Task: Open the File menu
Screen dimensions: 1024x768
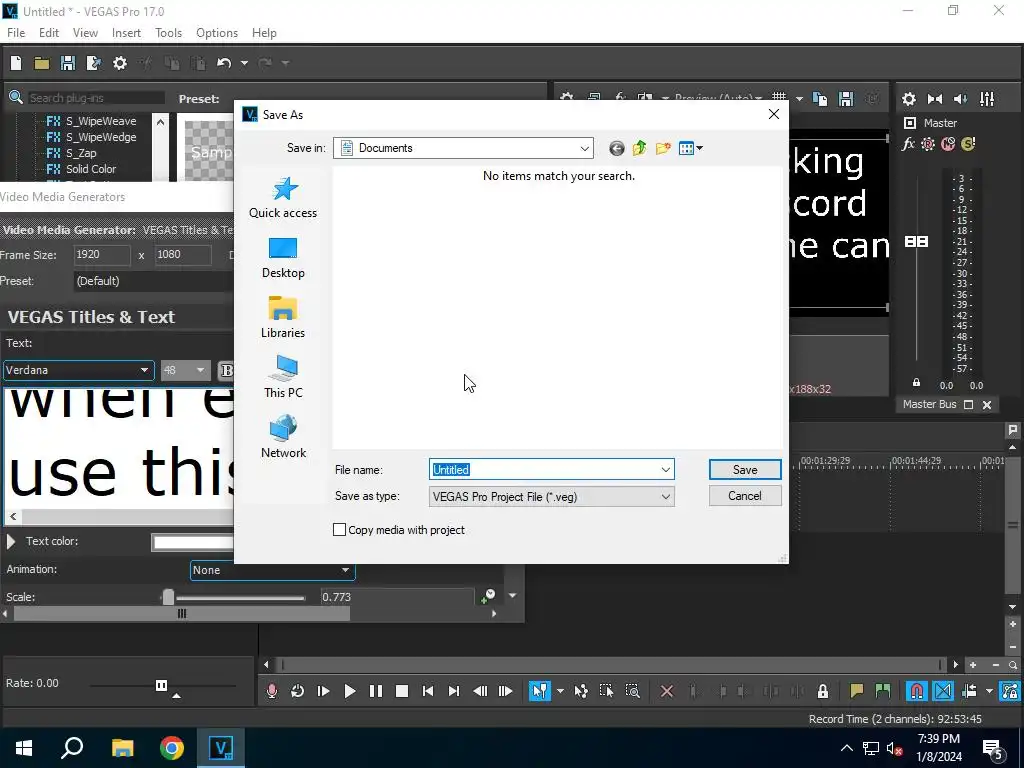Action: 16,33
